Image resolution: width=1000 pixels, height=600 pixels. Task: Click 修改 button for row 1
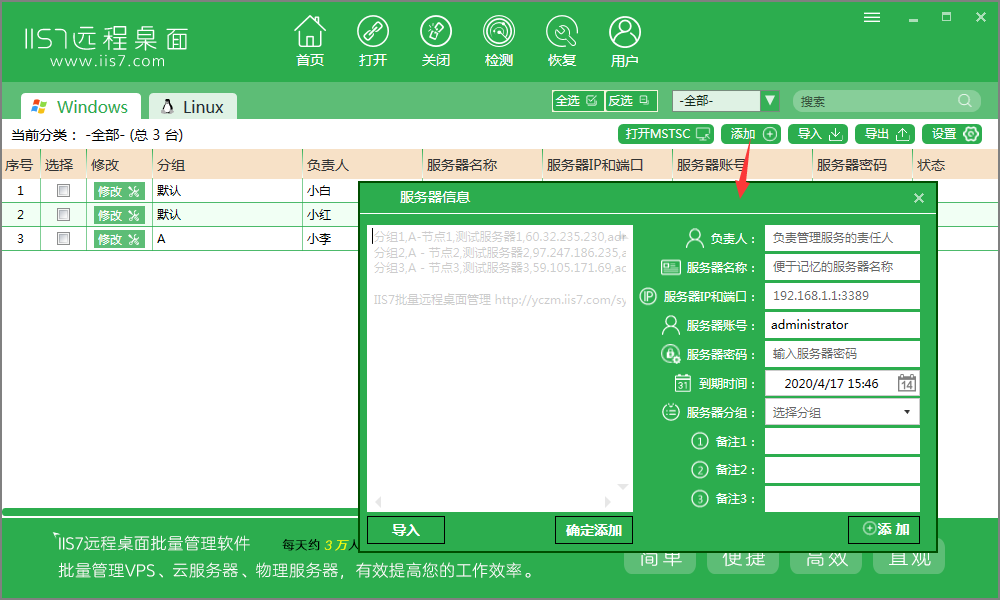point(119,191)
